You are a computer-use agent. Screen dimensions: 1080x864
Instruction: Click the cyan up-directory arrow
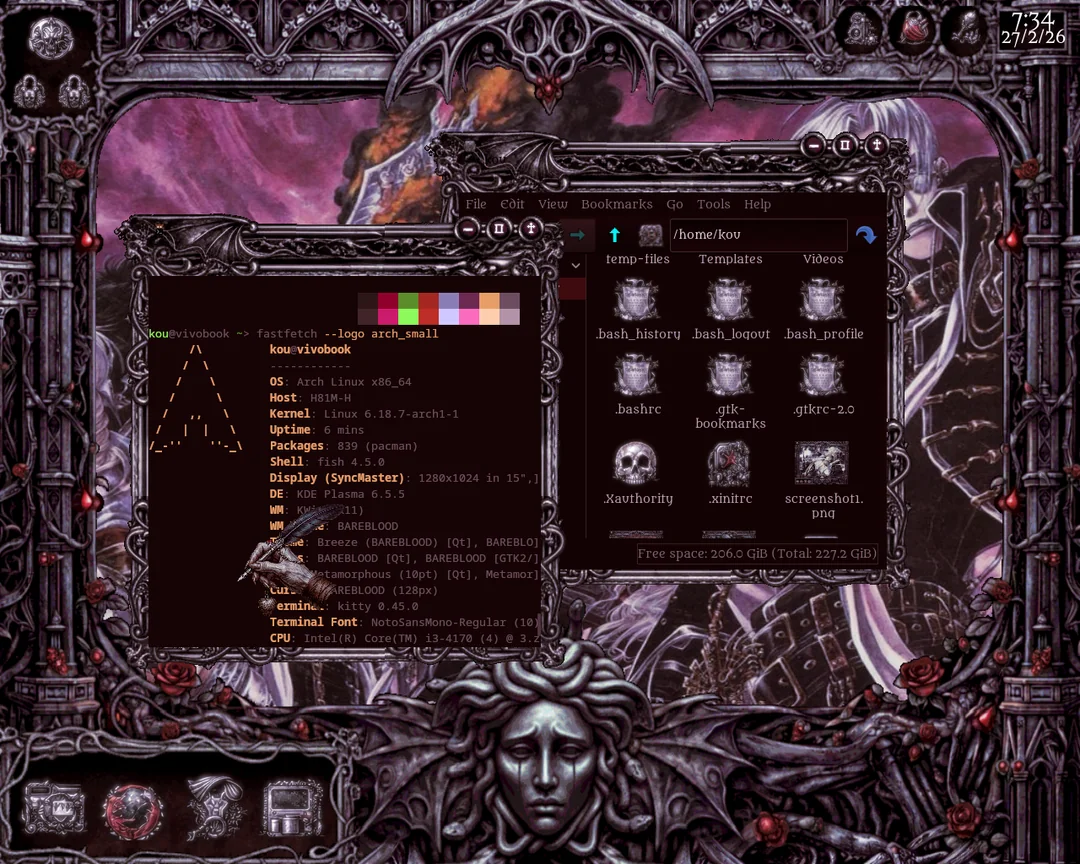(x=614, y=235)
